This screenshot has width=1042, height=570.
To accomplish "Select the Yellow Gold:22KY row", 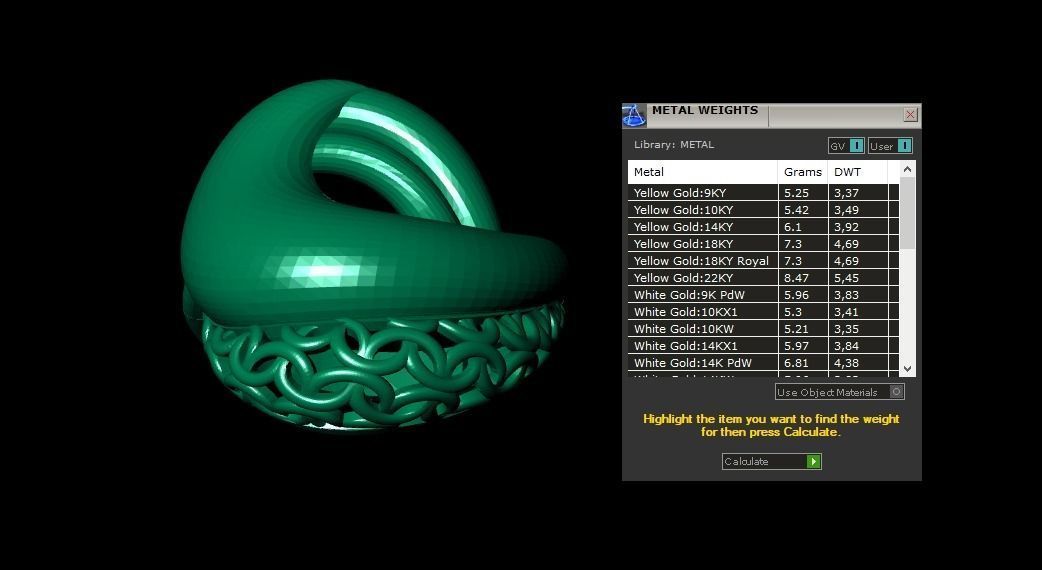I will pyautogui.click(x=763, y=278).
